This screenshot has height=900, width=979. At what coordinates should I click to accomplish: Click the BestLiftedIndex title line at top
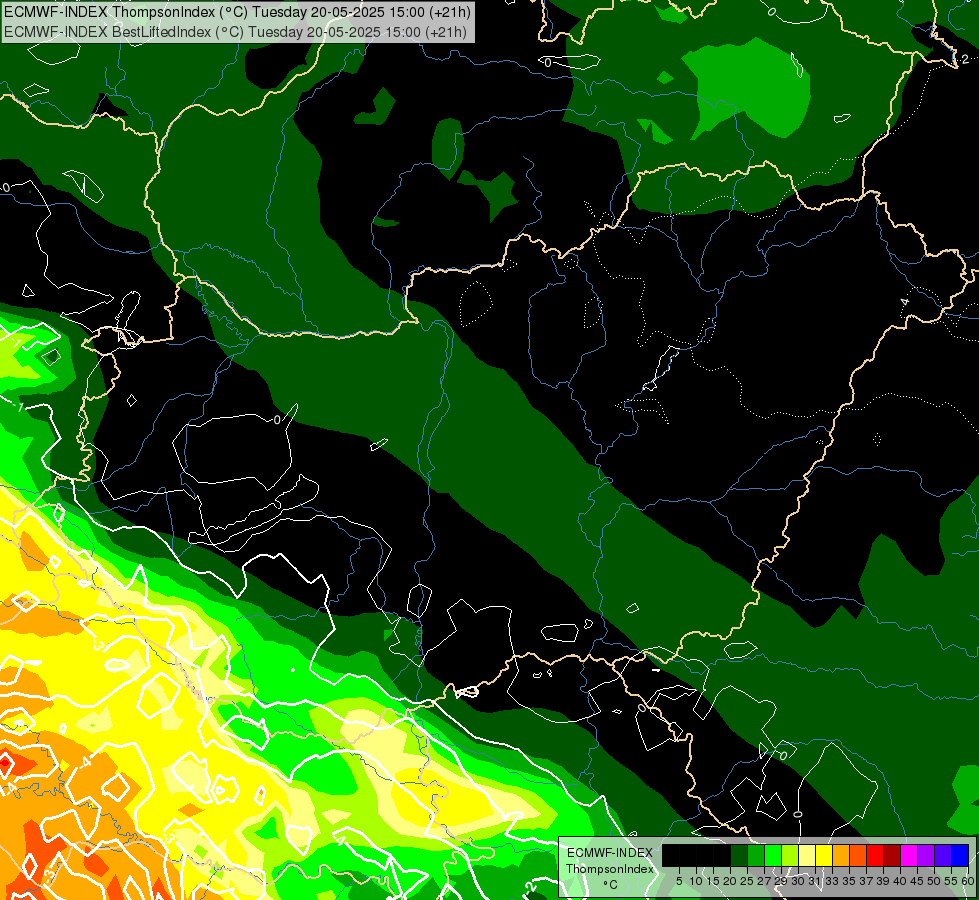235,32
